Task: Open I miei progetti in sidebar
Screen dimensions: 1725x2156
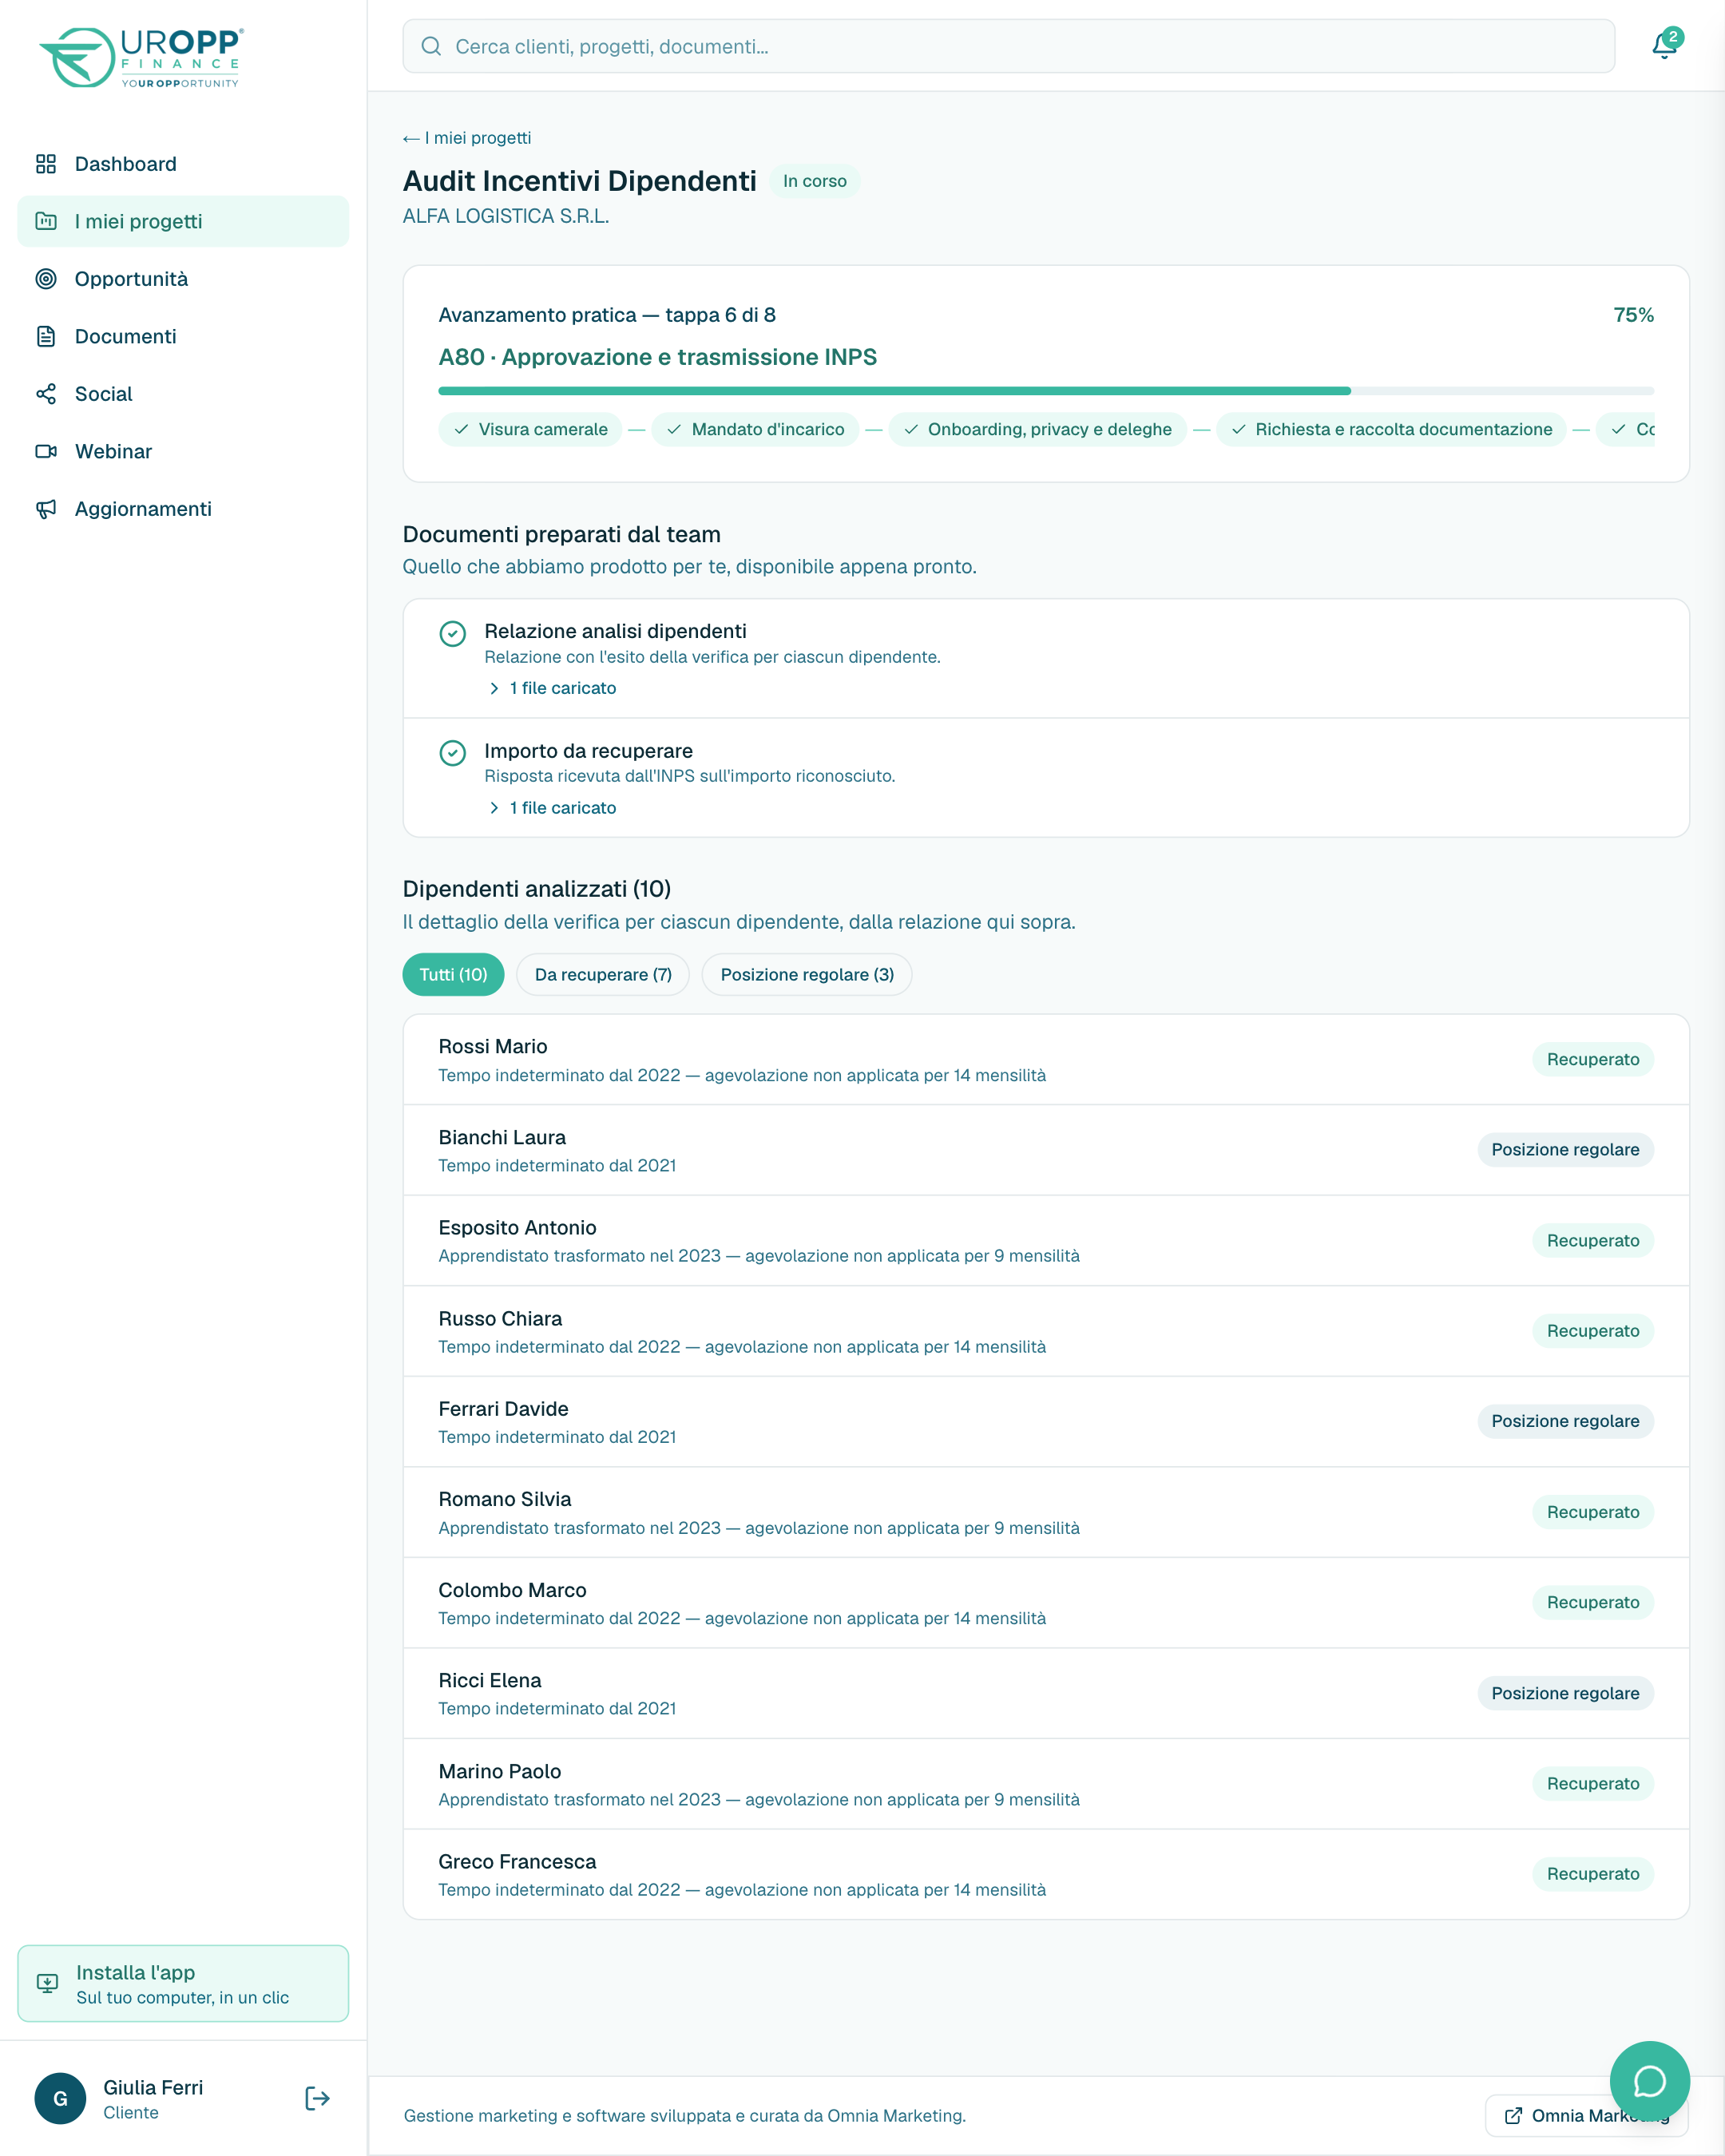Action: (183, 221)
